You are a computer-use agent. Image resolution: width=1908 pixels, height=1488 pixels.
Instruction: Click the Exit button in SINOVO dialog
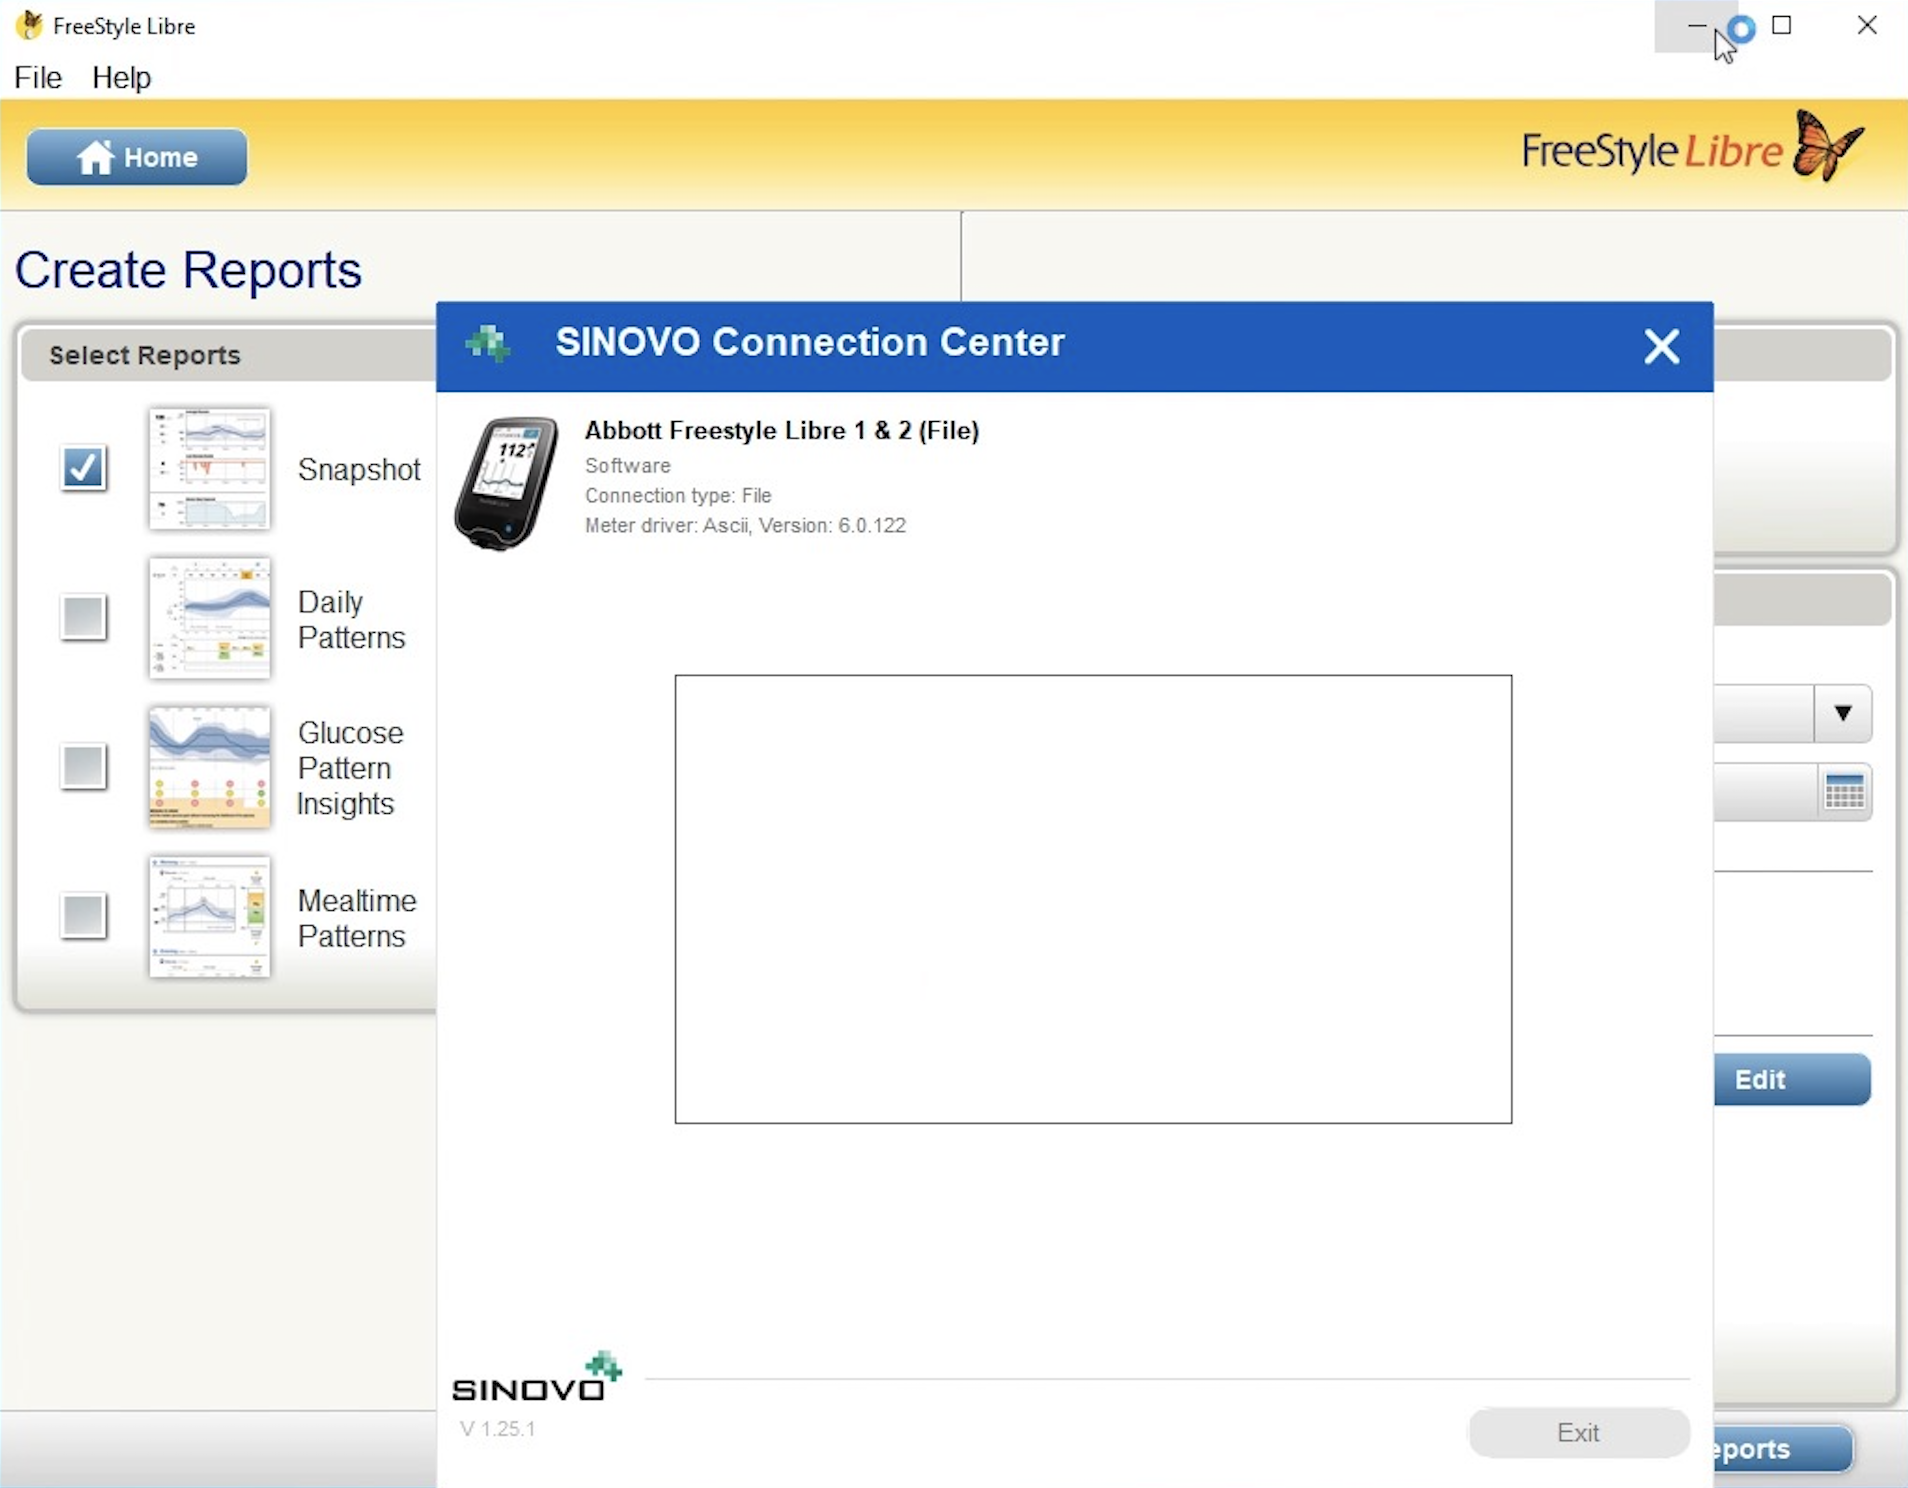point(1578,1432)
